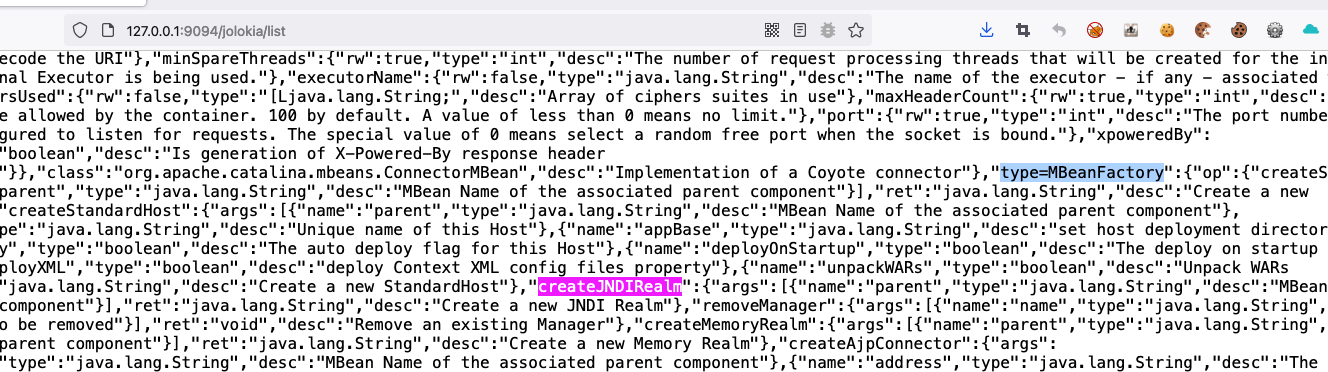The width and height of the screenshot is (1328, 372).
Task: Click the crop screenshot tool icon
Action: [1023, 30]
